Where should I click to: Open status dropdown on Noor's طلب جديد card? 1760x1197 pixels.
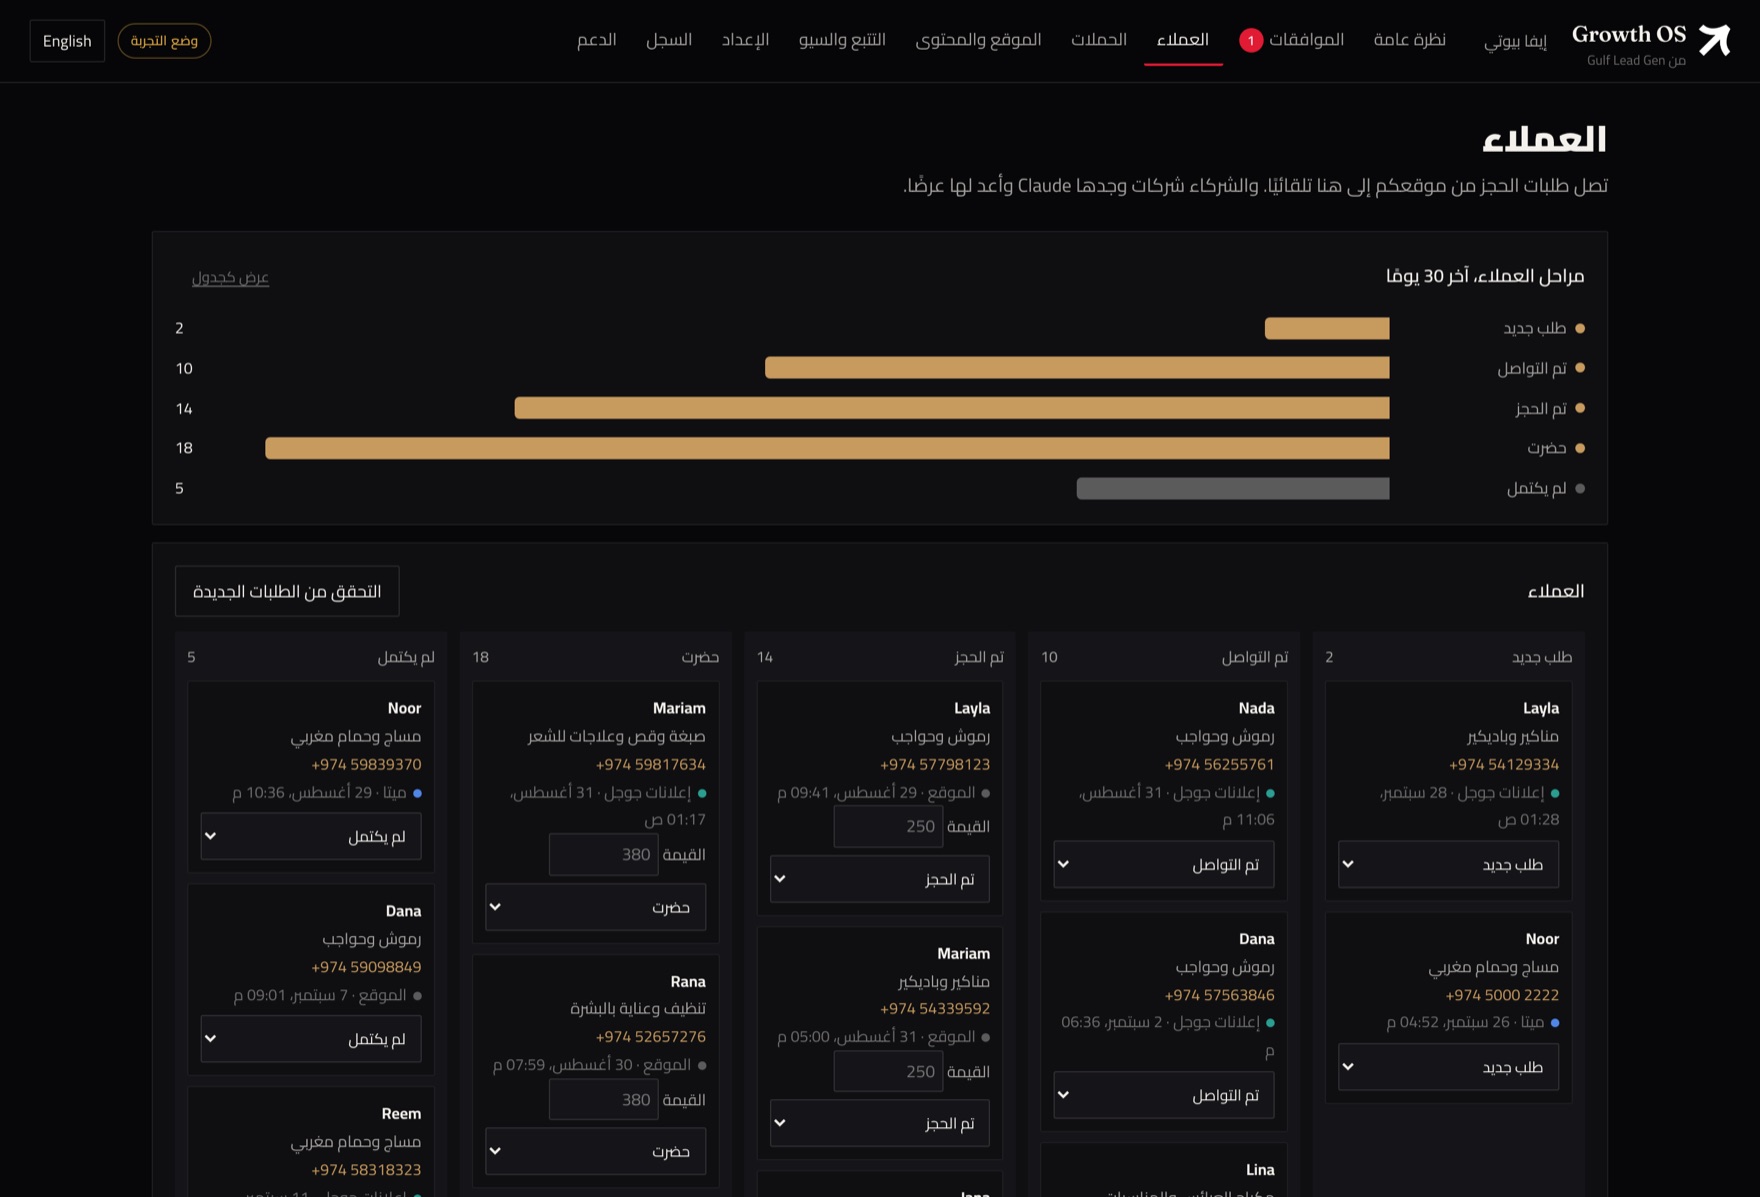(1448, 1067)
